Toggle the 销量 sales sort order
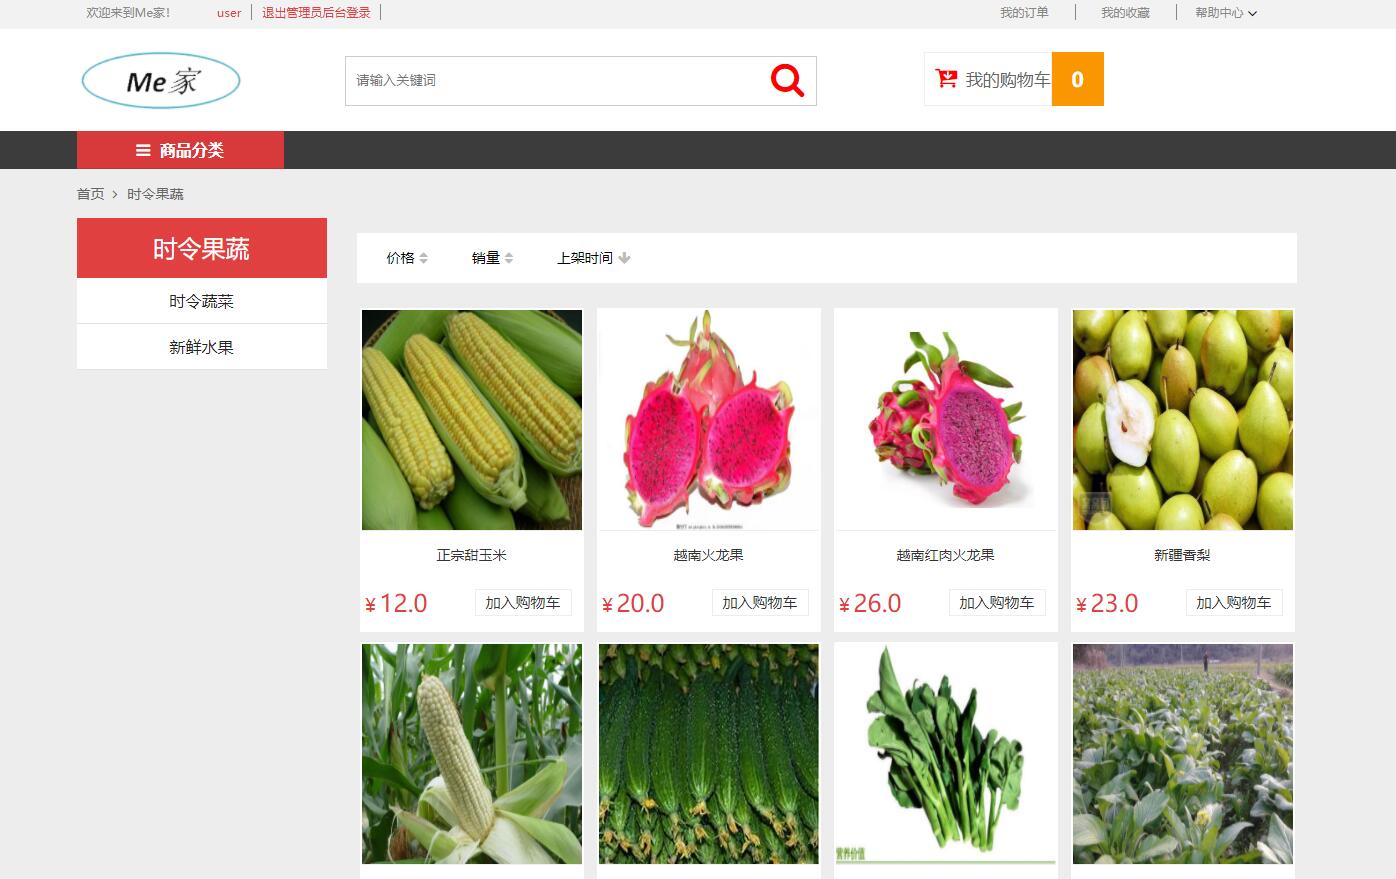 (x=490, y=257)
